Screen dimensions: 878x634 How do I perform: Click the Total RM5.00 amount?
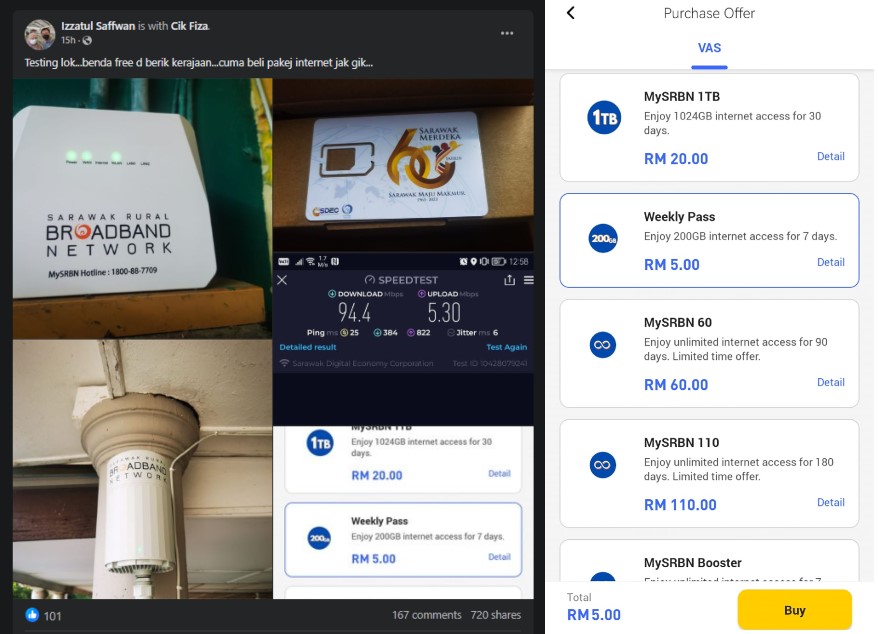(x=594, y=615)
